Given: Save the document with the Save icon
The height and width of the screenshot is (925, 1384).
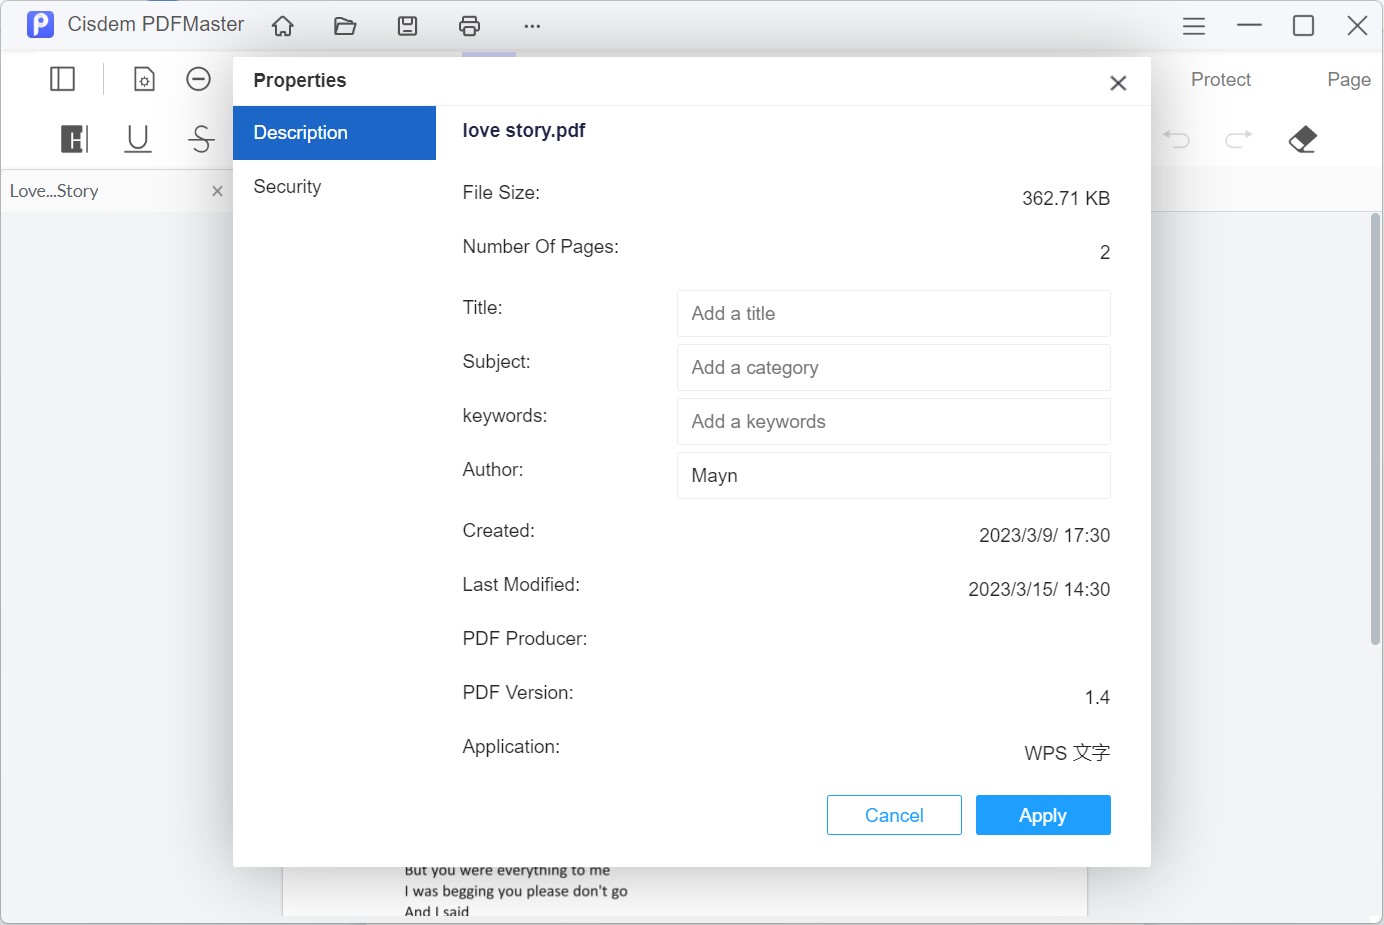Looking at the screenshot, I should pos(407,25).
